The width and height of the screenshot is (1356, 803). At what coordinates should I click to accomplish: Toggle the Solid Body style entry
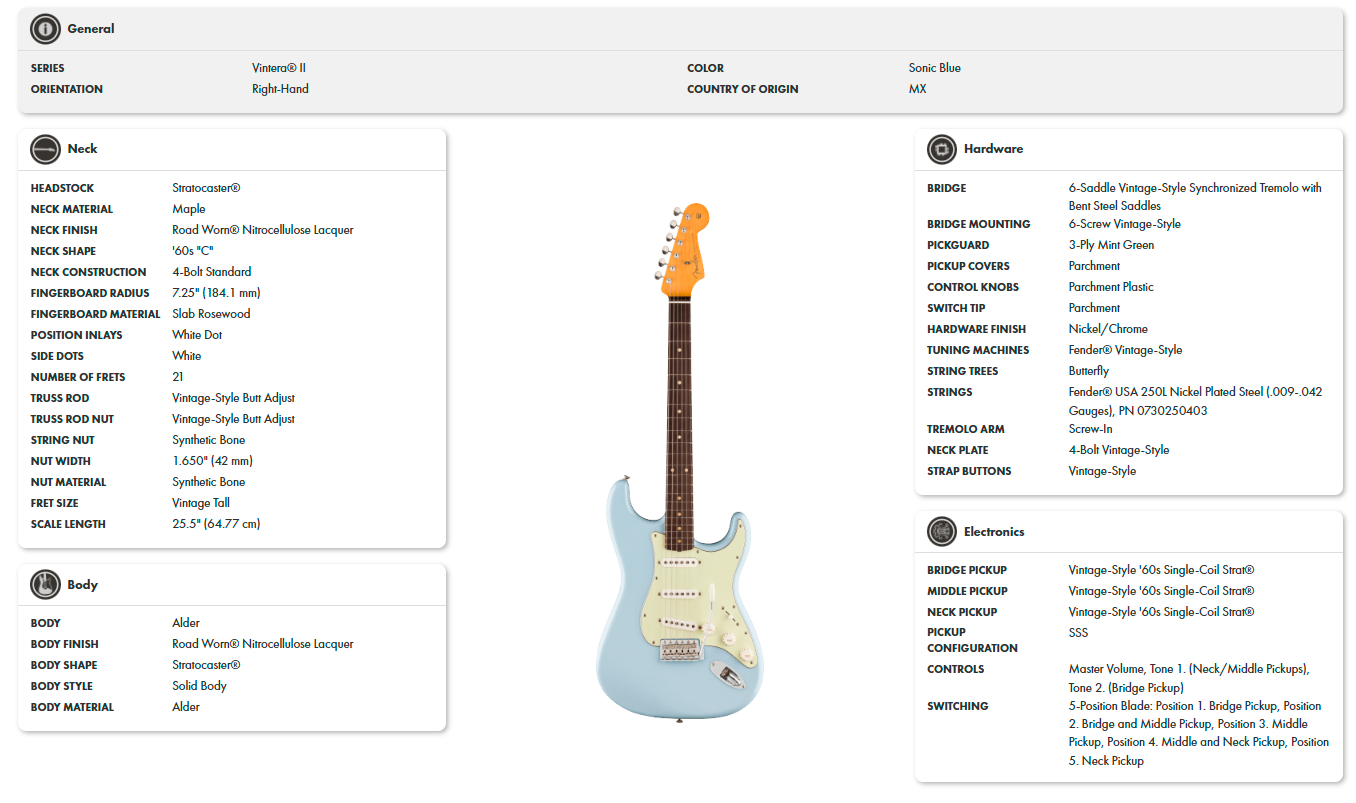tap(197, 685)
